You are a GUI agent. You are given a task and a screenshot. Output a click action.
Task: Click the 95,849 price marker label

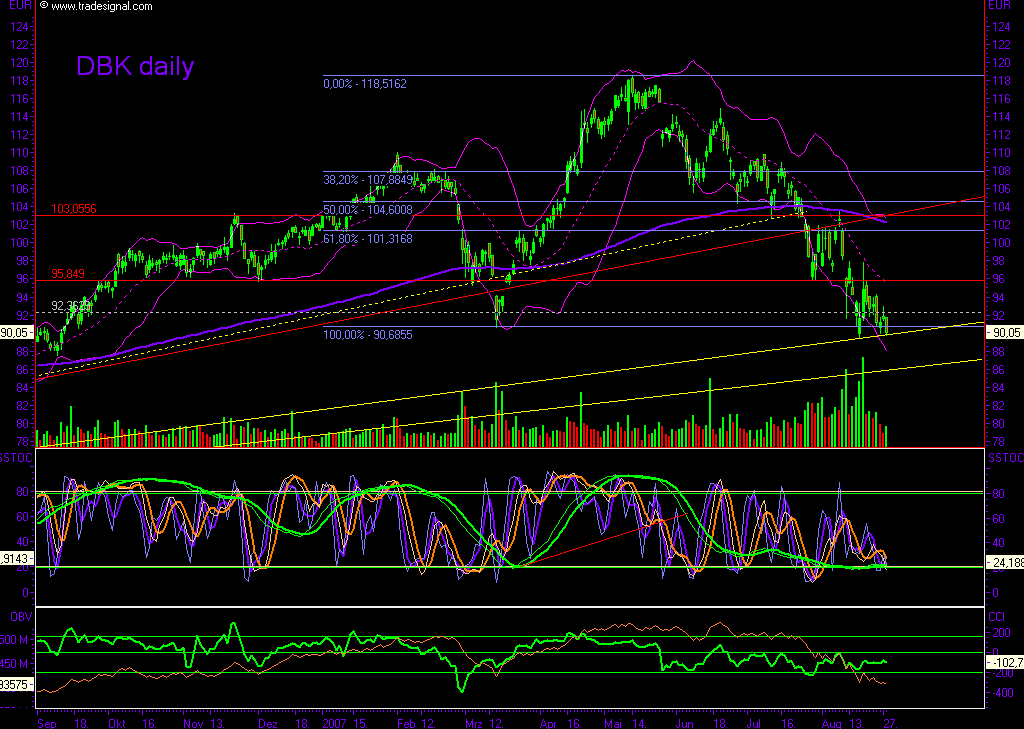click(68, 273)
